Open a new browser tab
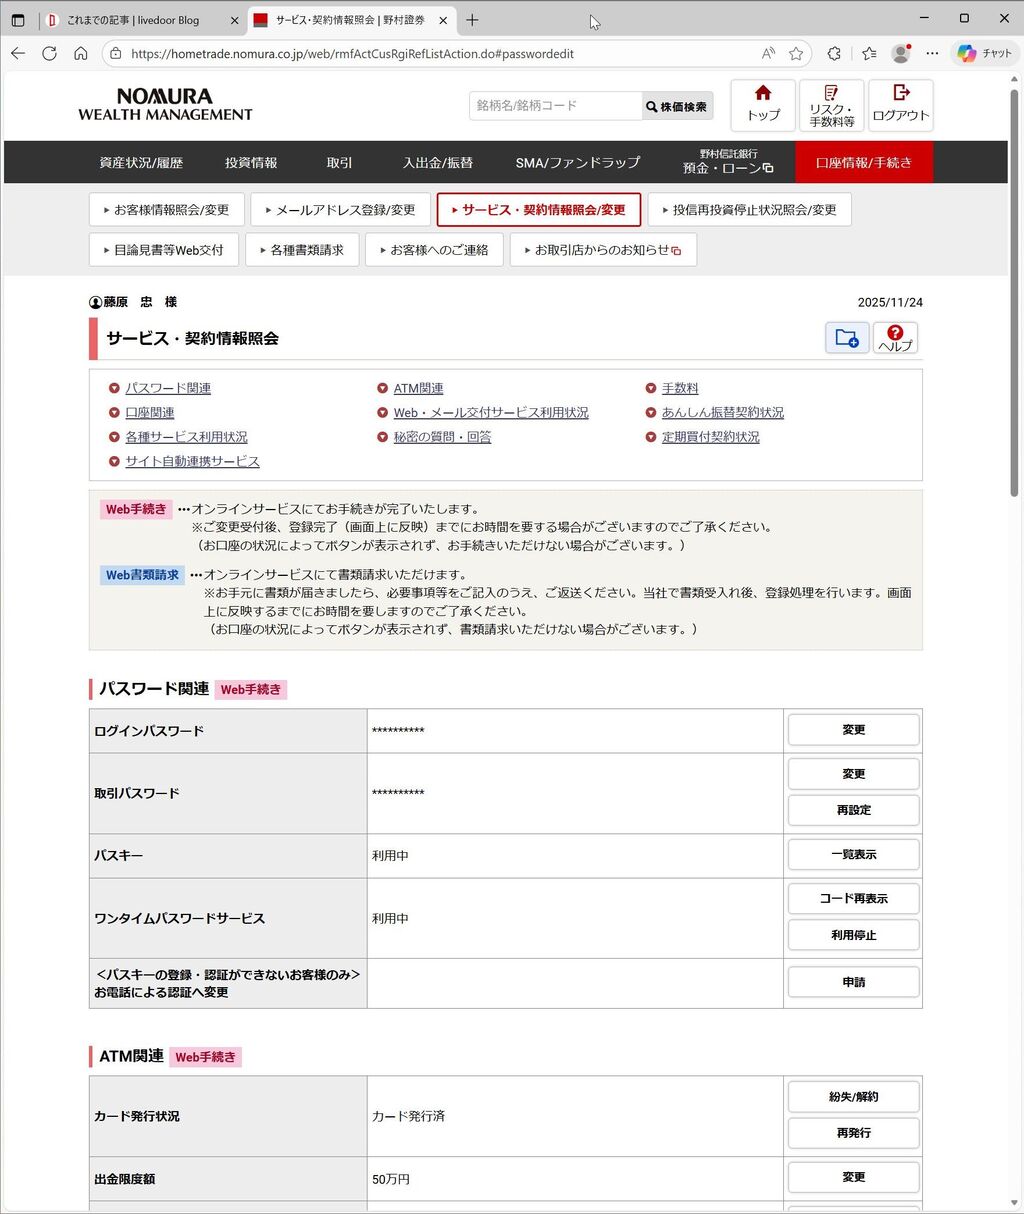The image size is (1024, 1214). click(472, 20)
